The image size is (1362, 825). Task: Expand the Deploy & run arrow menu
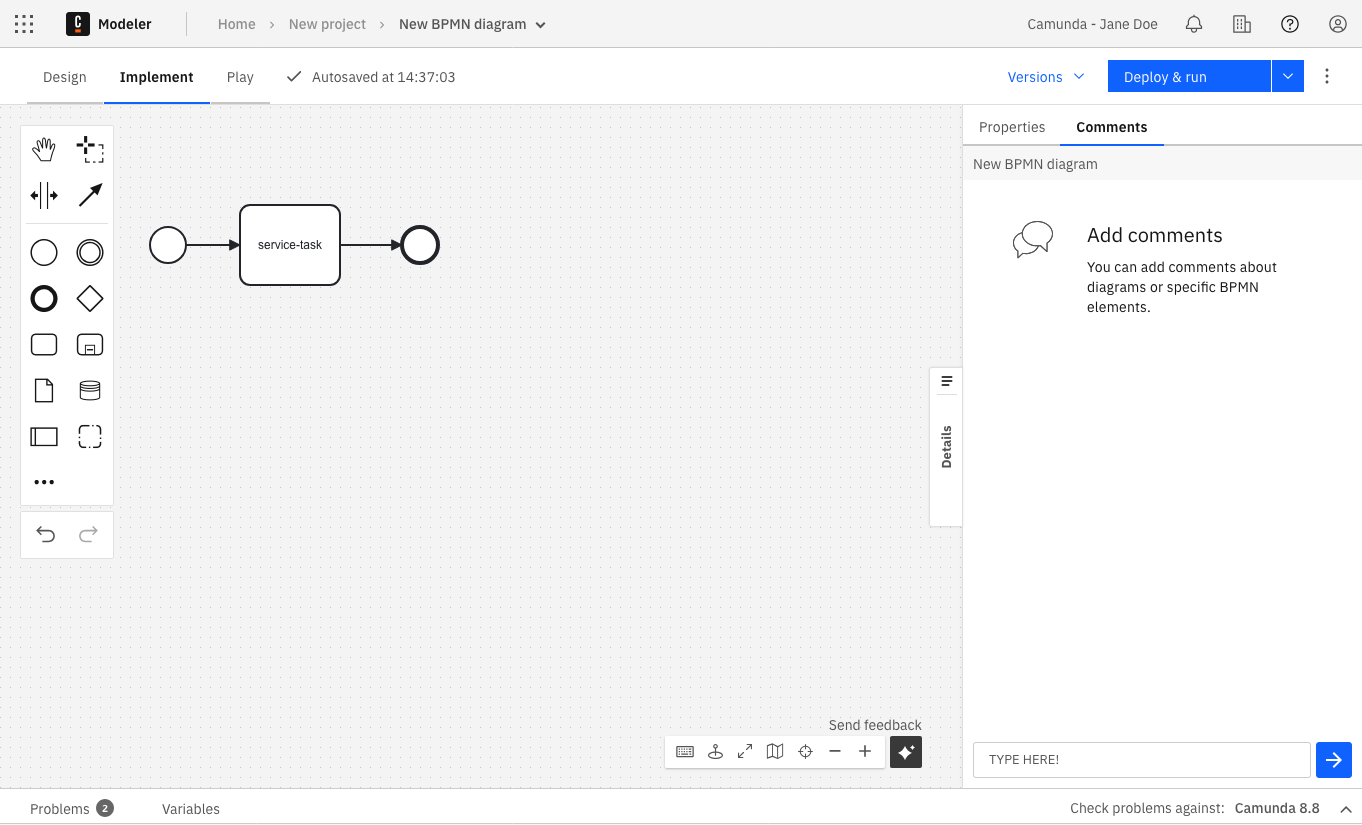[1288, 77]
